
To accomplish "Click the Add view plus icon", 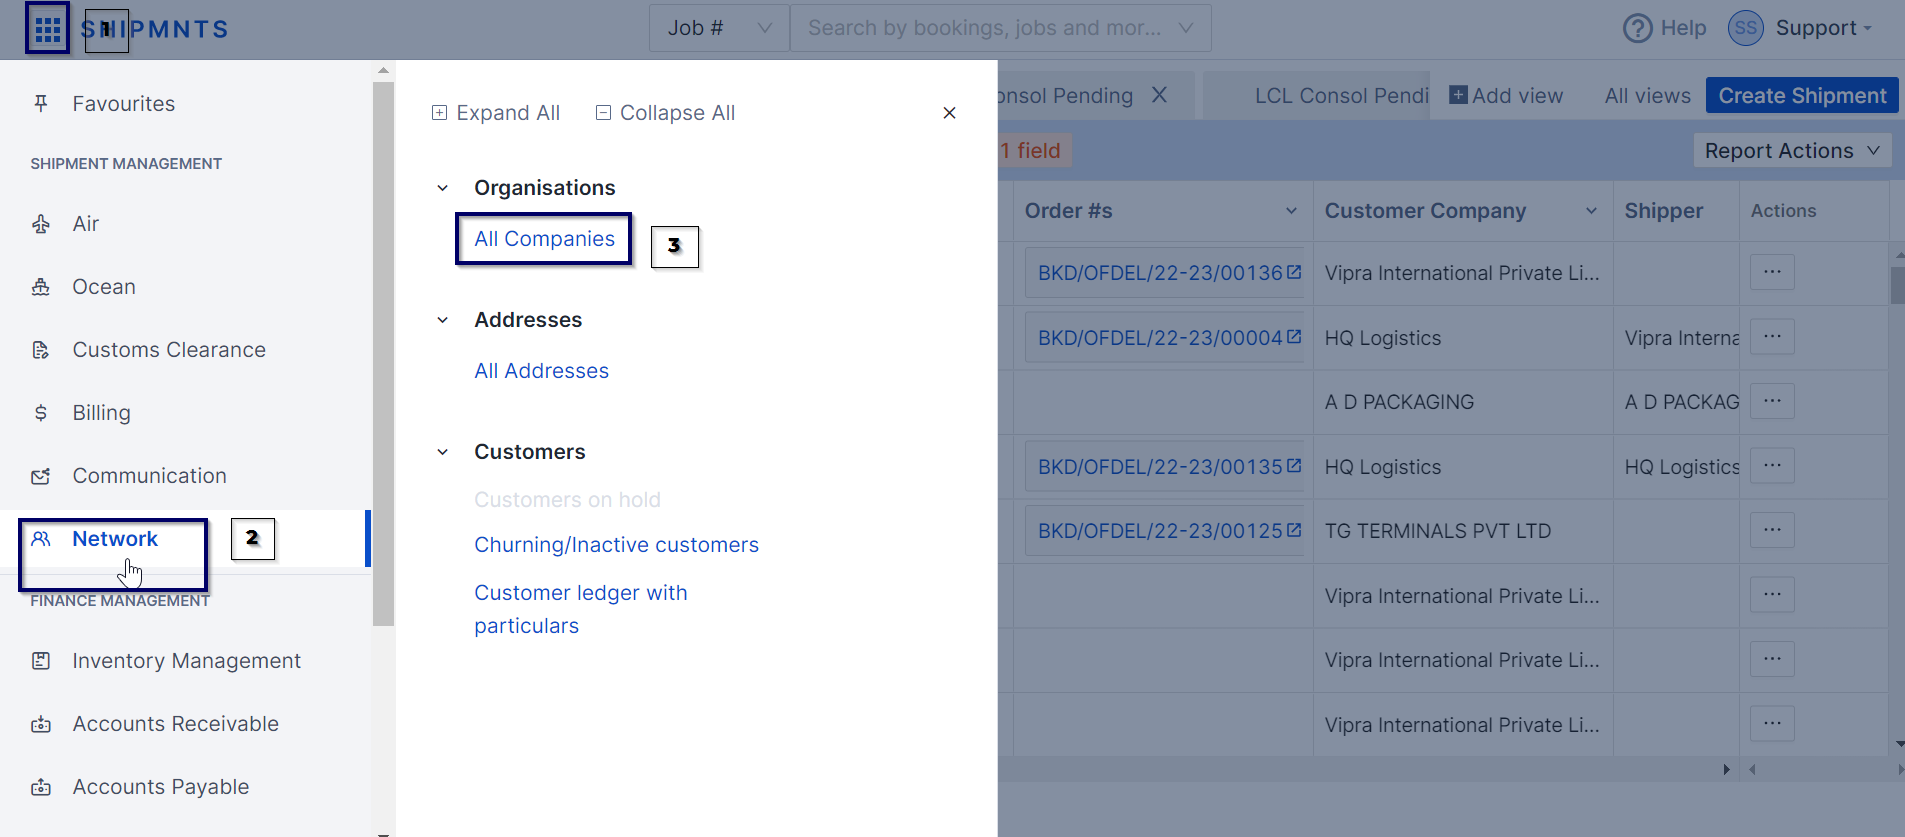I will coord(1458,95).
